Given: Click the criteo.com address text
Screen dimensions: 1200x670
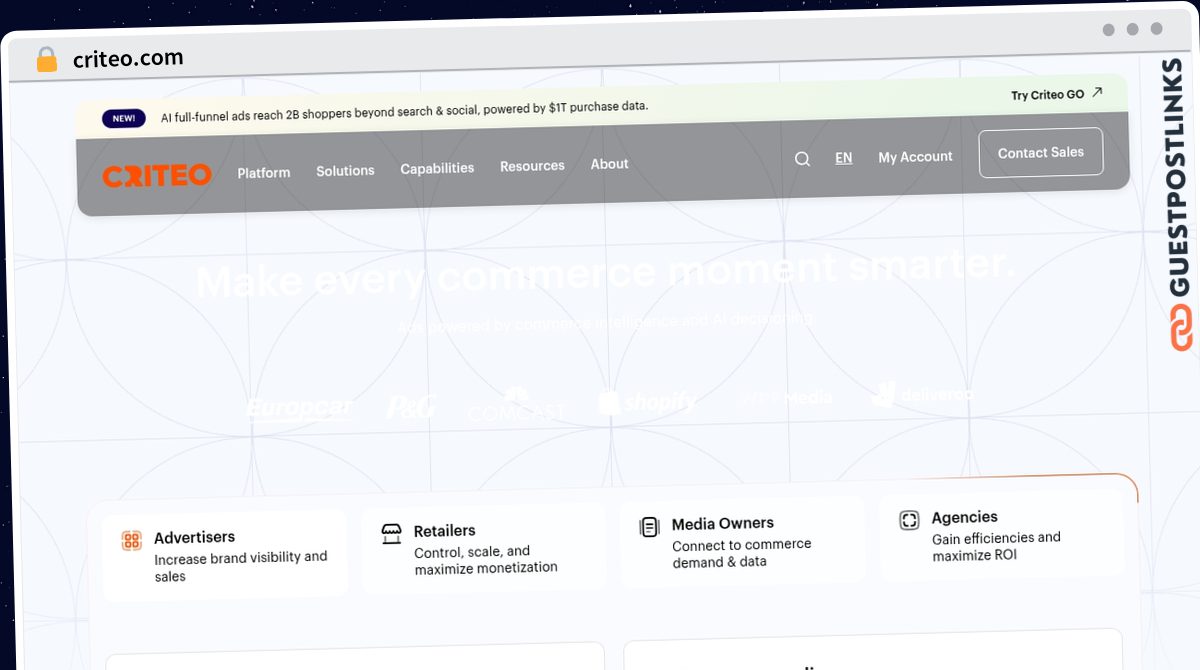Looking at the screenshot, I should (x=128, y=59).
